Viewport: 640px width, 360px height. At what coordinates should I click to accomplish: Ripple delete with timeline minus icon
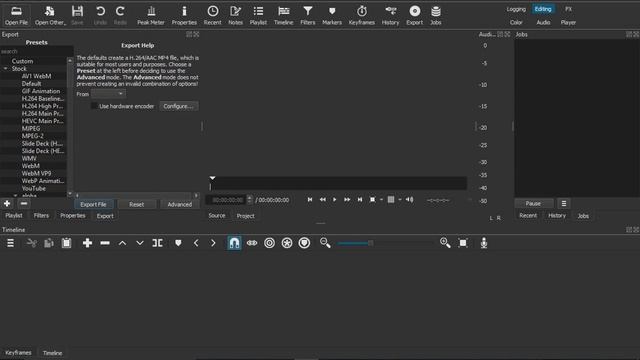pos(105,243)
